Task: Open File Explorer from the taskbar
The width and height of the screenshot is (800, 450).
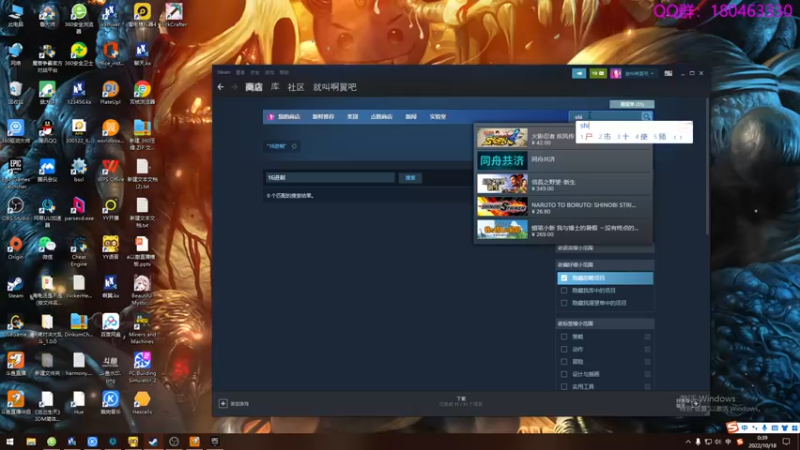Action: [31, 441]
